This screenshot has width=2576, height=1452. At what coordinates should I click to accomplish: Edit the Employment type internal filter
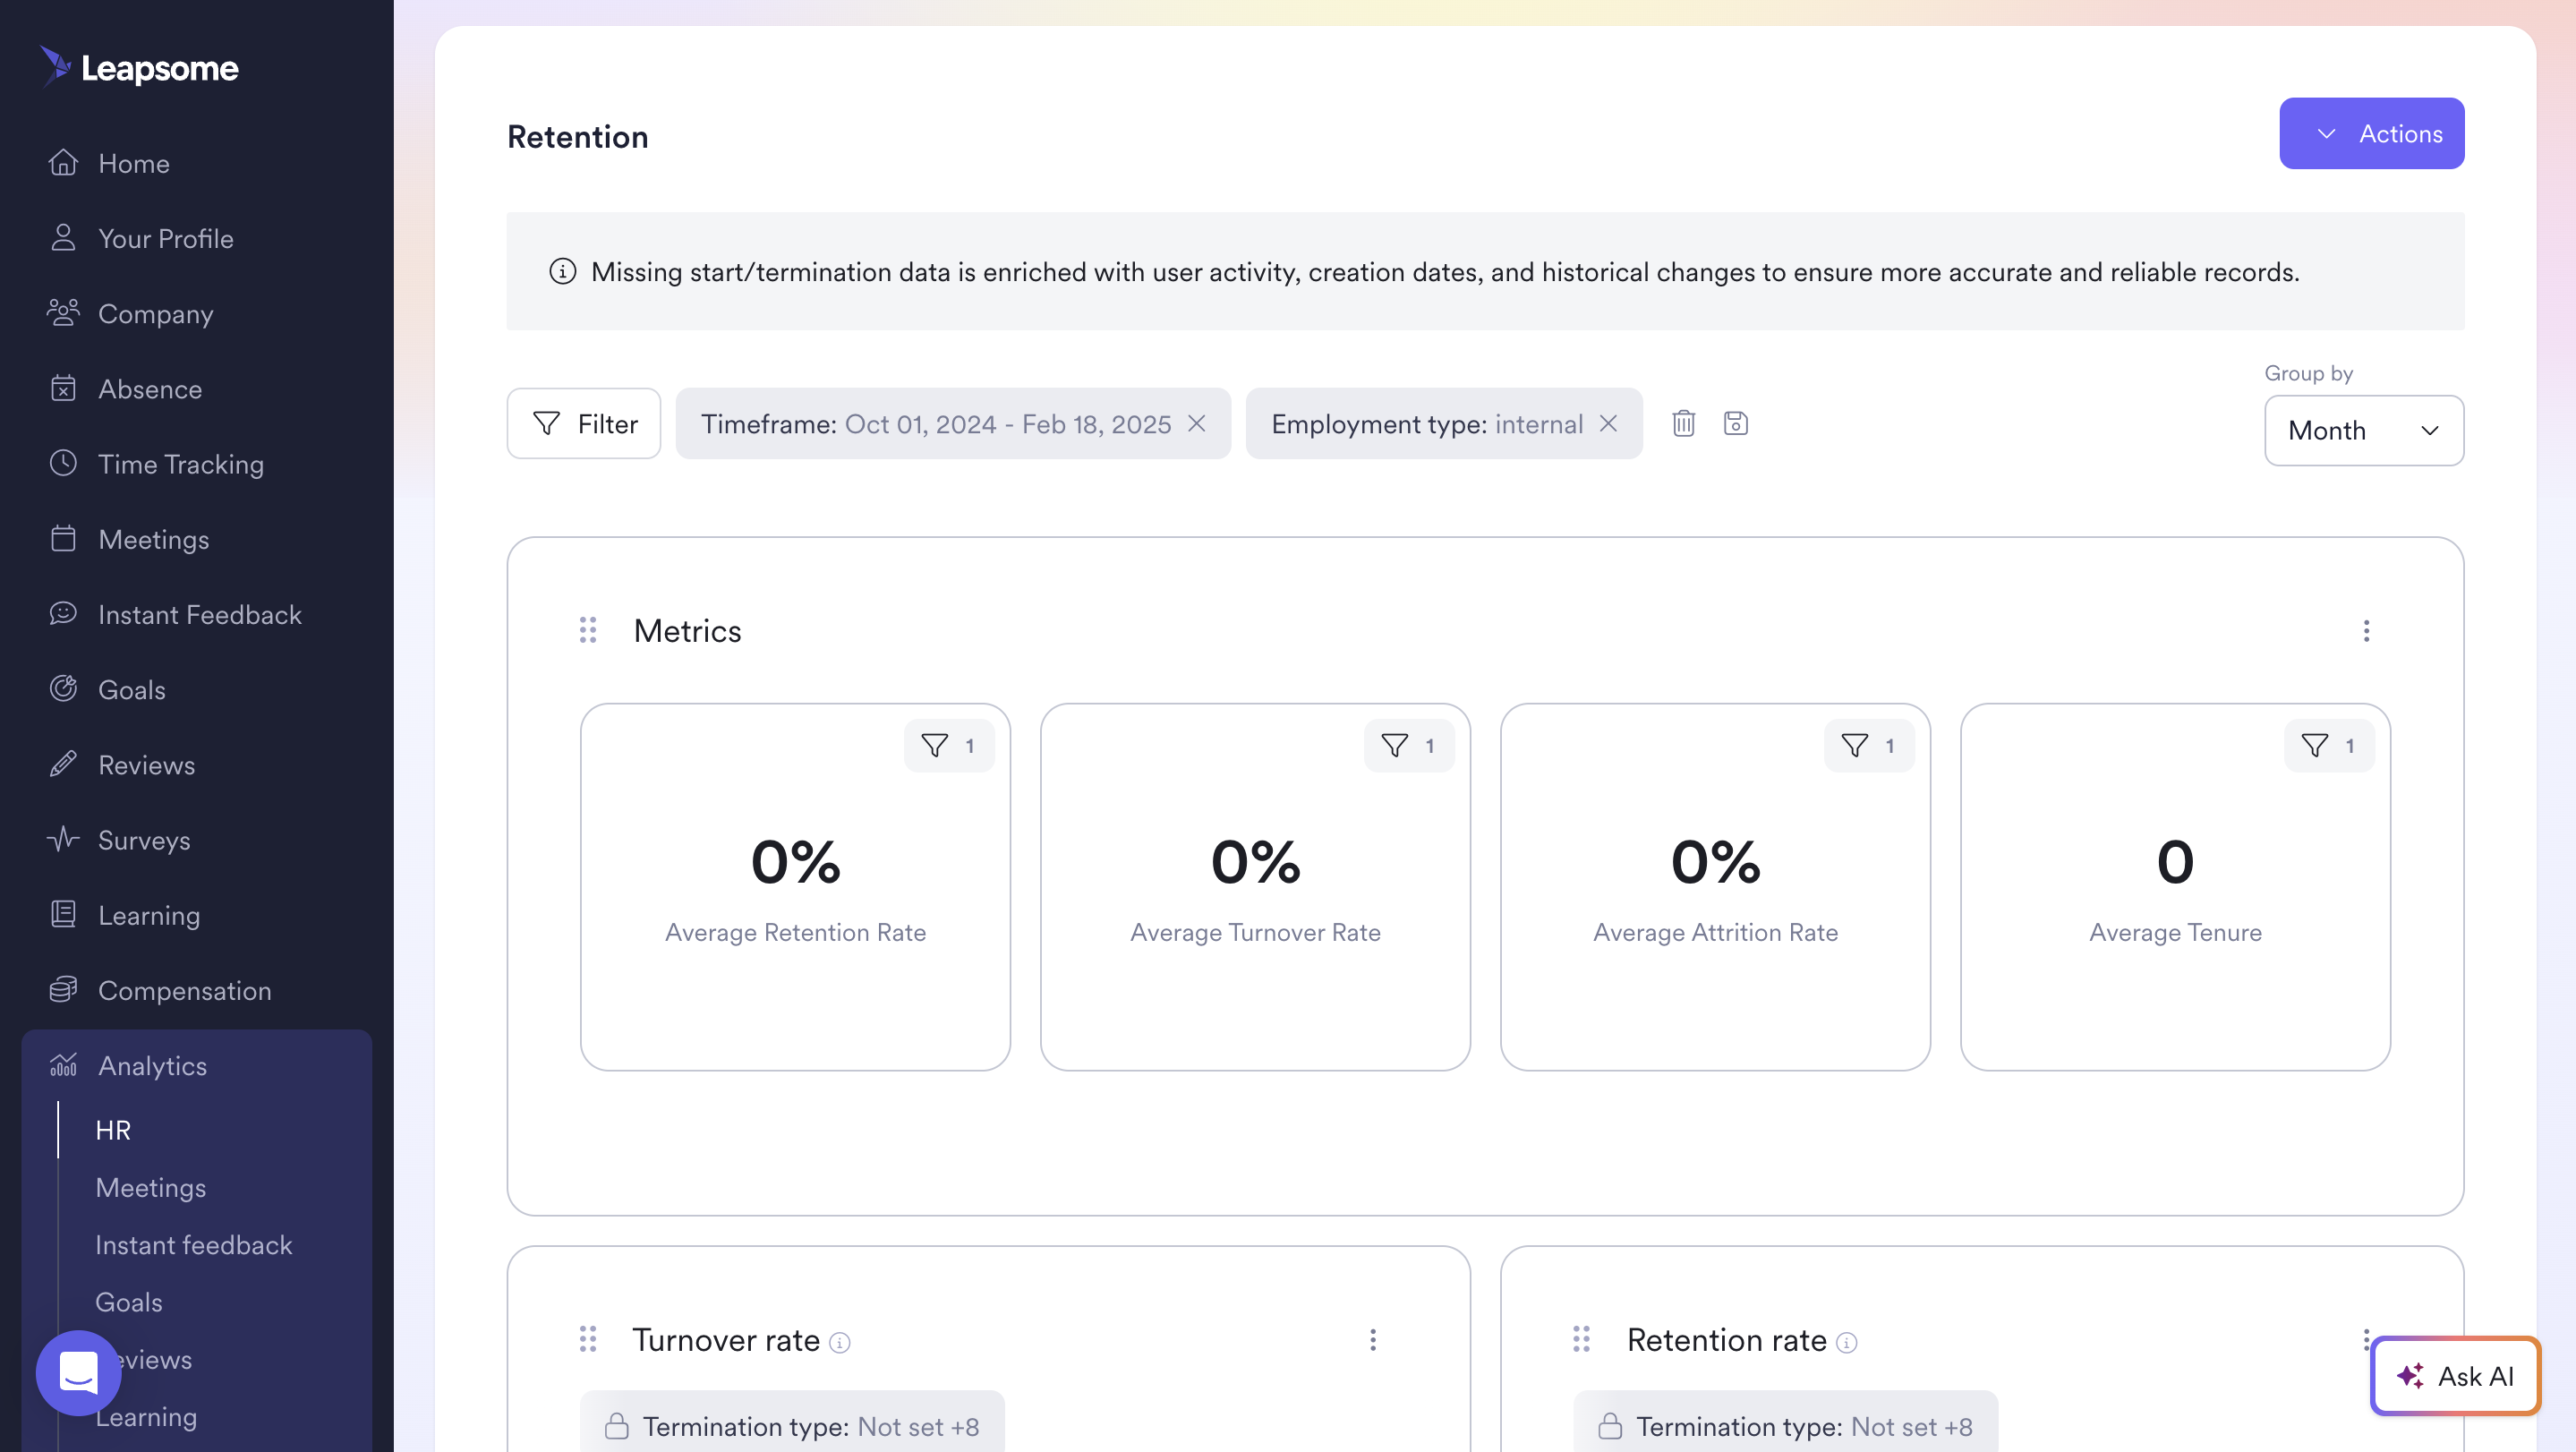pos(1426,424)
